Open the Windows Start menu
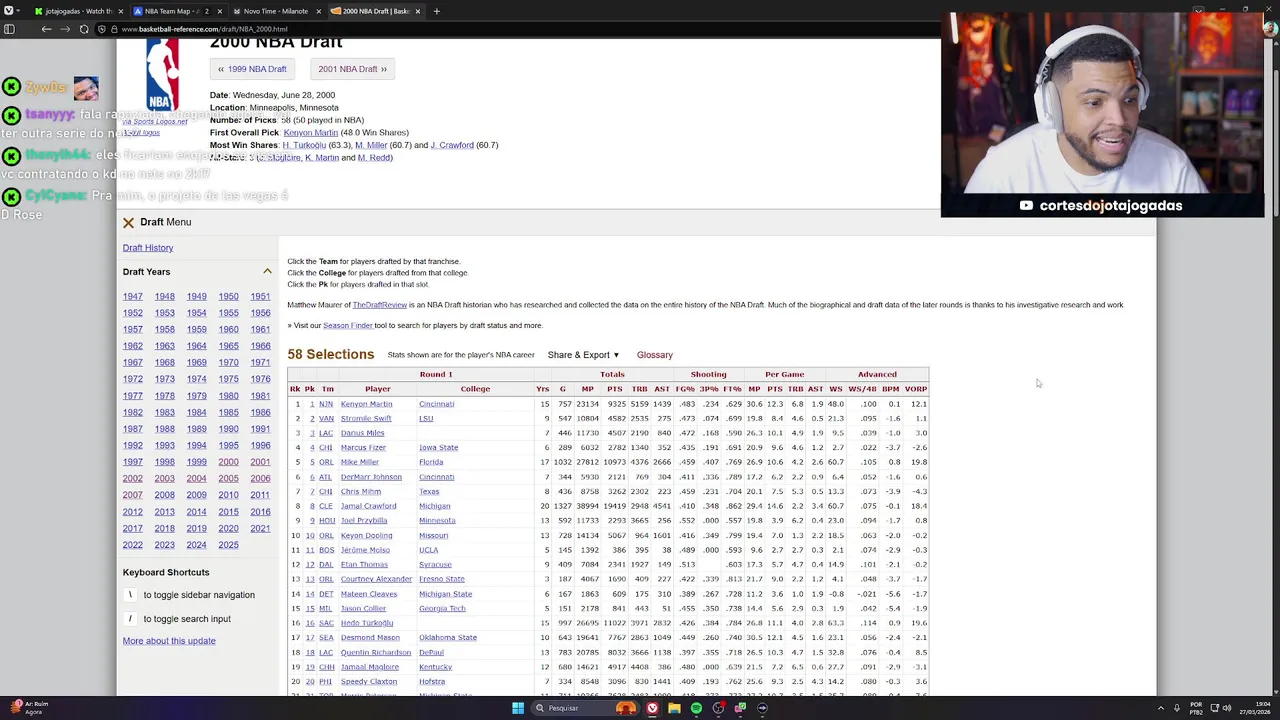The image size is (1280, 720). 518,708
